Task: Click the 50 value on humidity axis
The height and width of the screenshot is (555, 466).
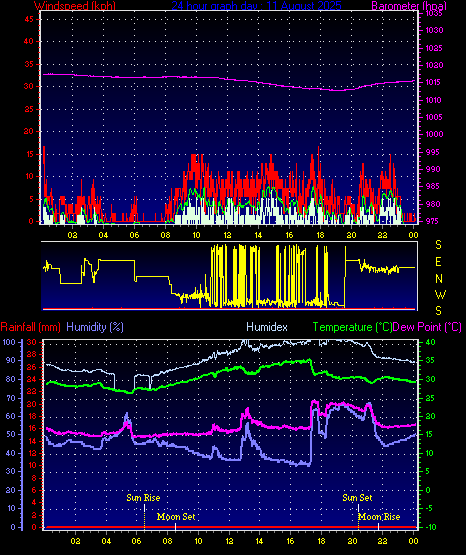Action: (x=11, y=434)
